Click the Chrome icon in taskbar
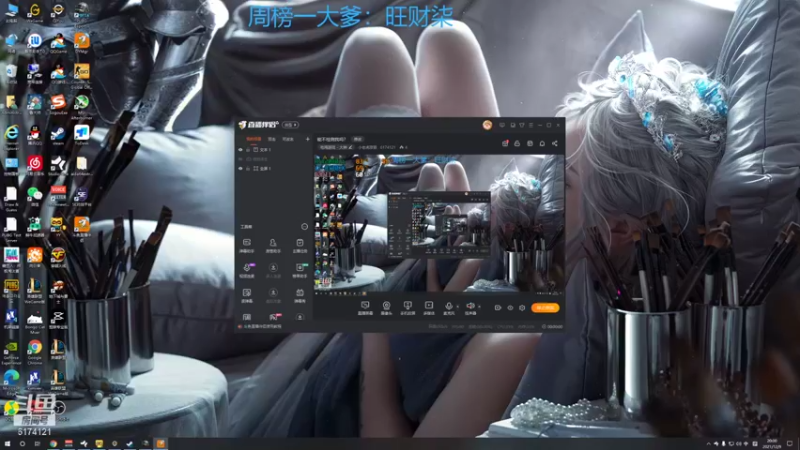Image resolution: width=800 pixels, height=450 pixels. click(x=53, y=444)
